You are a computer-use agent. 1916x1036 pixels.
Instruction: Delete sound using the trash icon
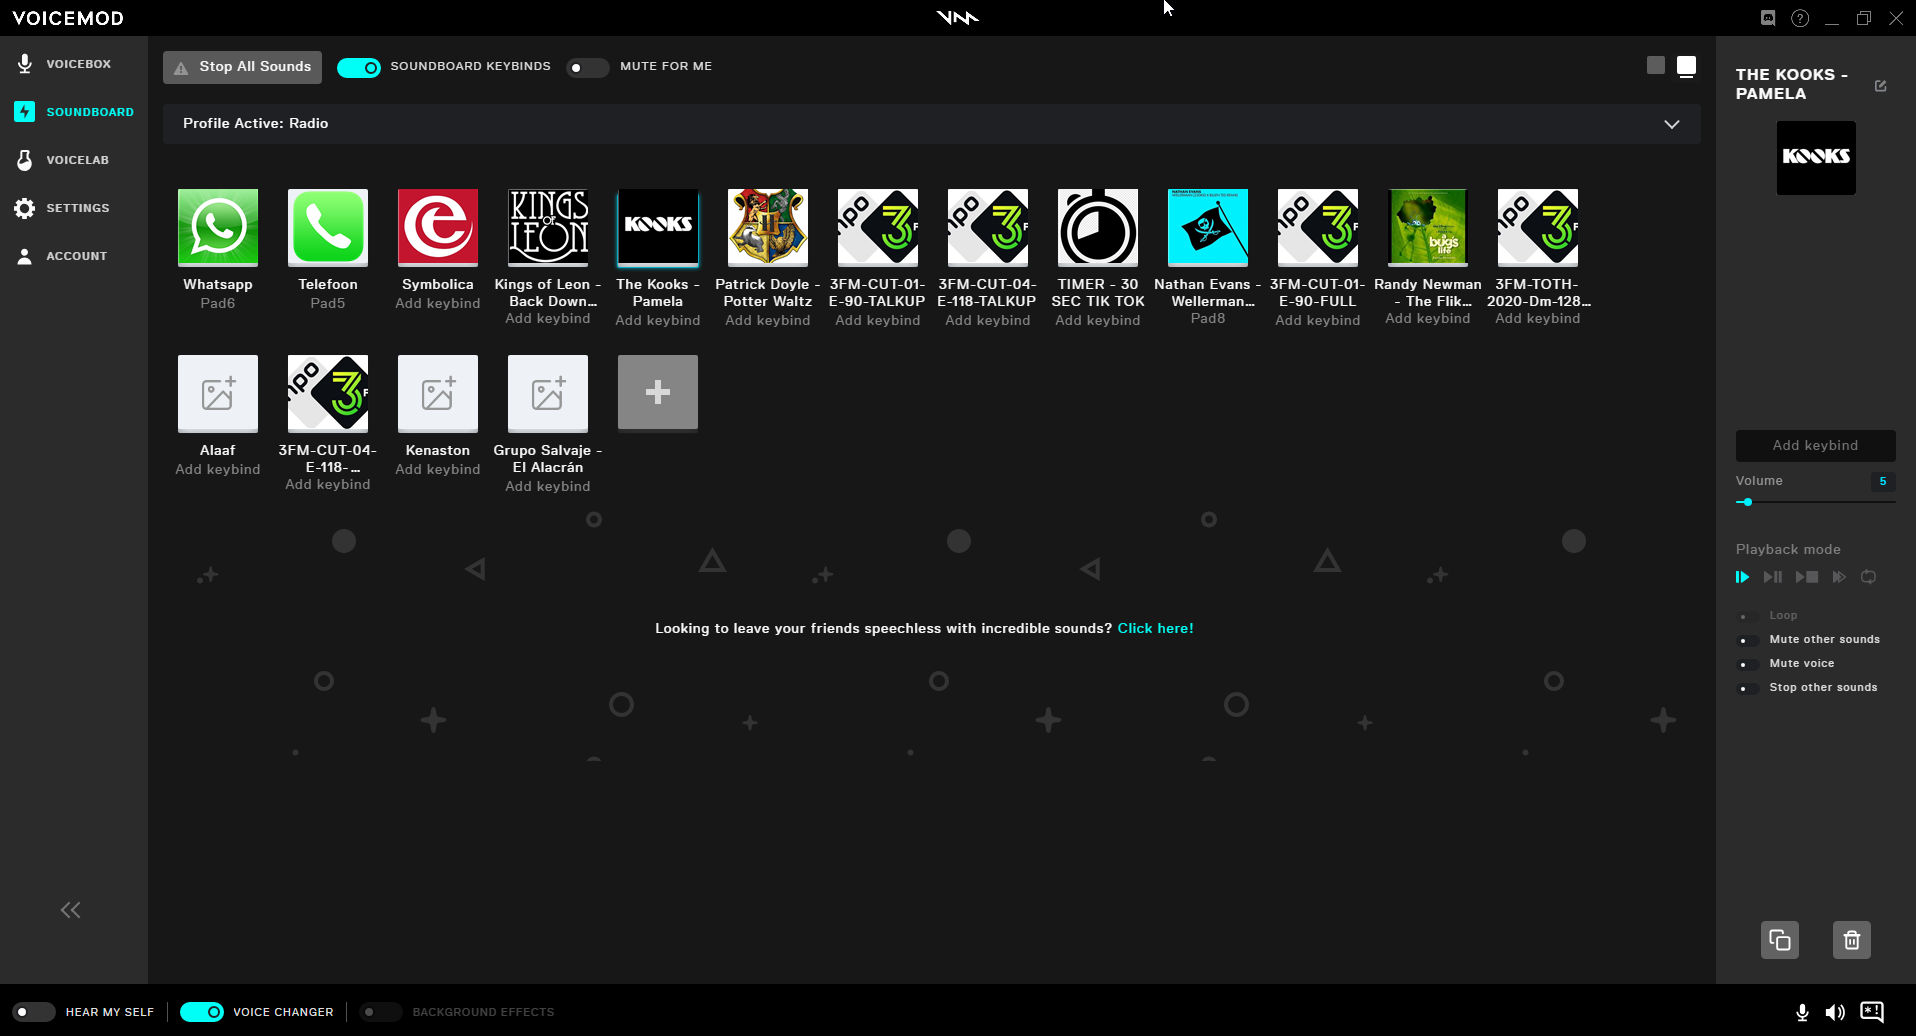pyautogui.click(x=1851, y=940)
